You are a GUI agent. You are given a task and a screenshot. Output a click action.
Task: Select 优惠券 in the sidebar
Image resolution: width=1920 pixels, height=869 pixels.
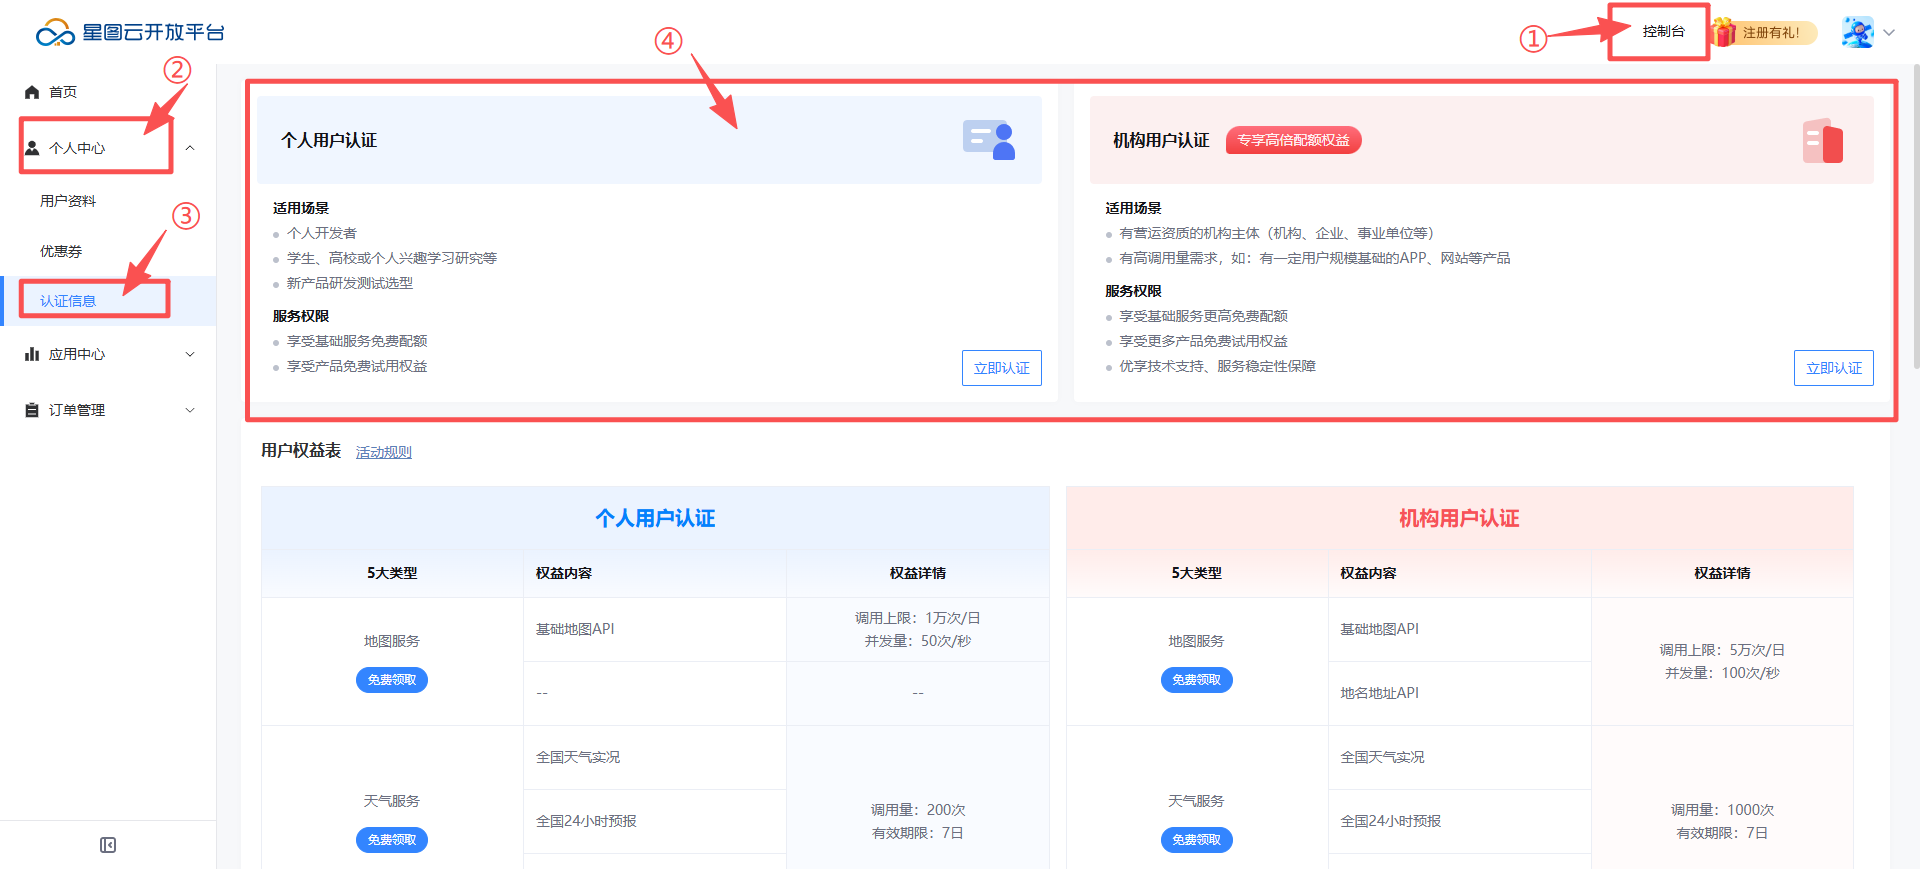(x=61, y=251)
